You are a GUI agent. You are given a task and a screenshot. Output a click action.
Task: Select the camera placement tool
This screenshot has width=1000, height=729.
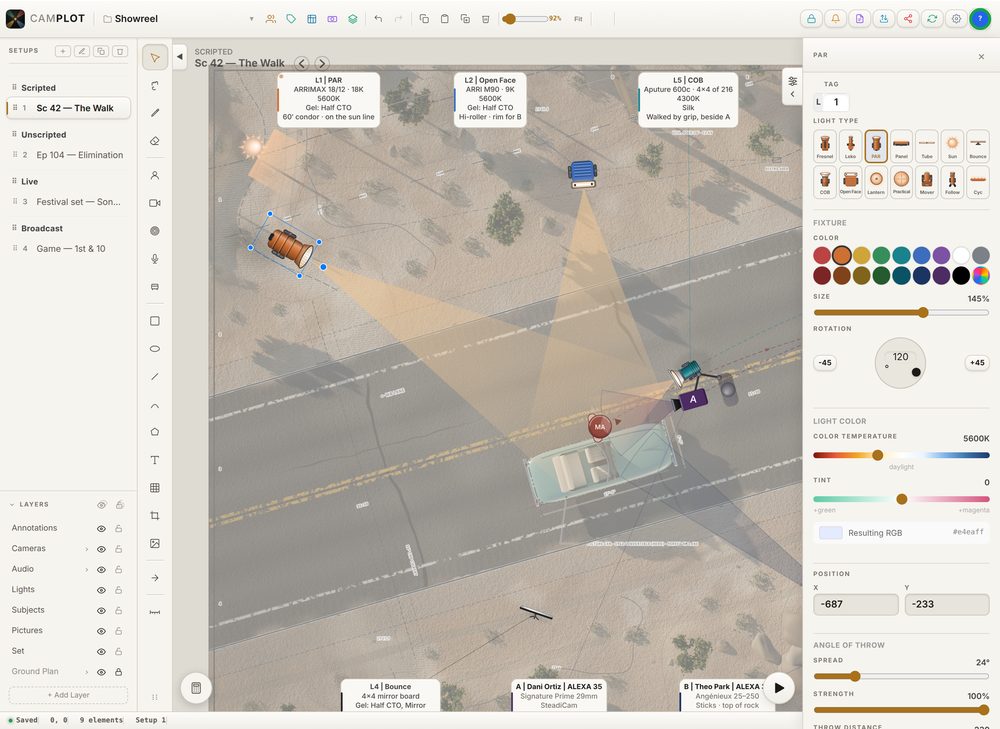click(155, 203)
